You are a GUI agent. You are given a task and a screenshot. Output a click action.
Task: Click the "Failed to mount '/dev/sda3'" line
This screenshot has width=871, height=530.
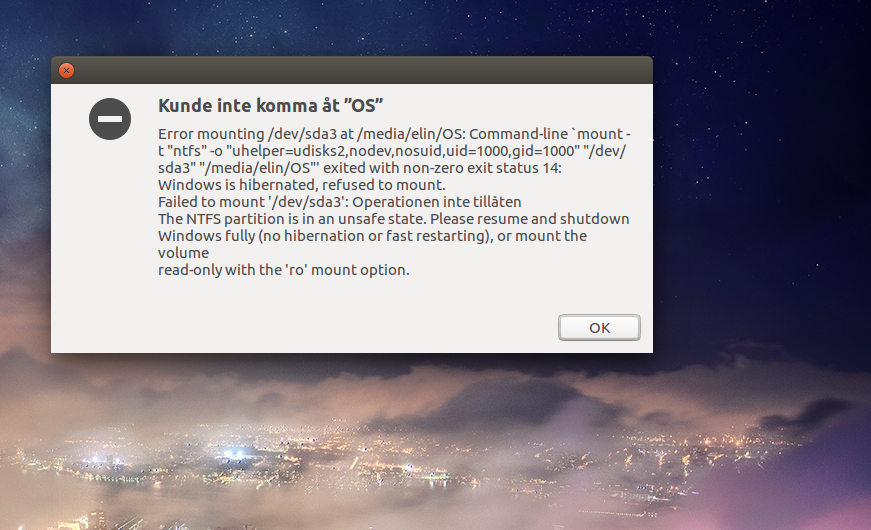coord(339,202)
